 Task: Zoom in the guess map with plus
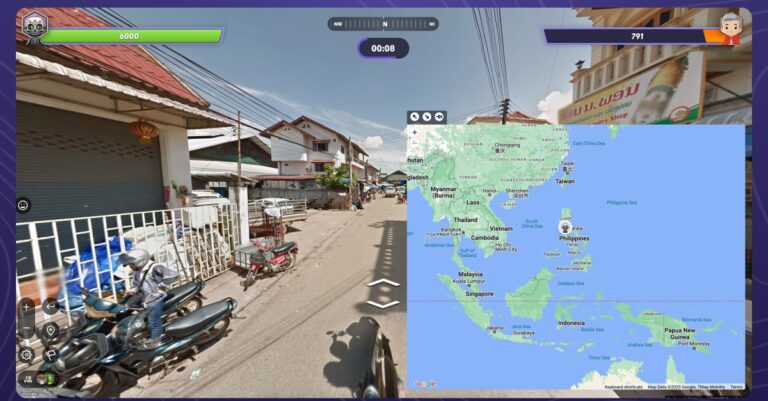[414, 132]
